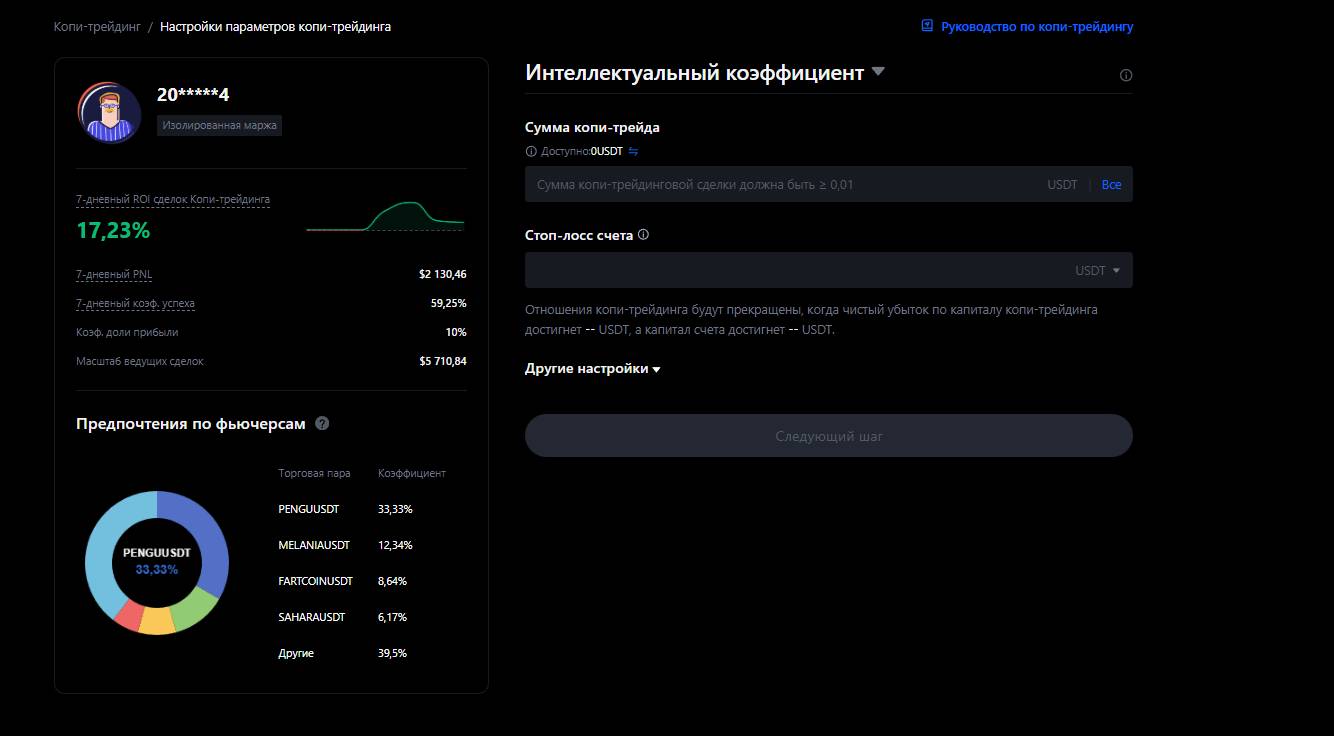The image size is (1334, 736).
Task: Click the transfer arrows icon next to 0USDT
Action: click(x=633, y=152)
